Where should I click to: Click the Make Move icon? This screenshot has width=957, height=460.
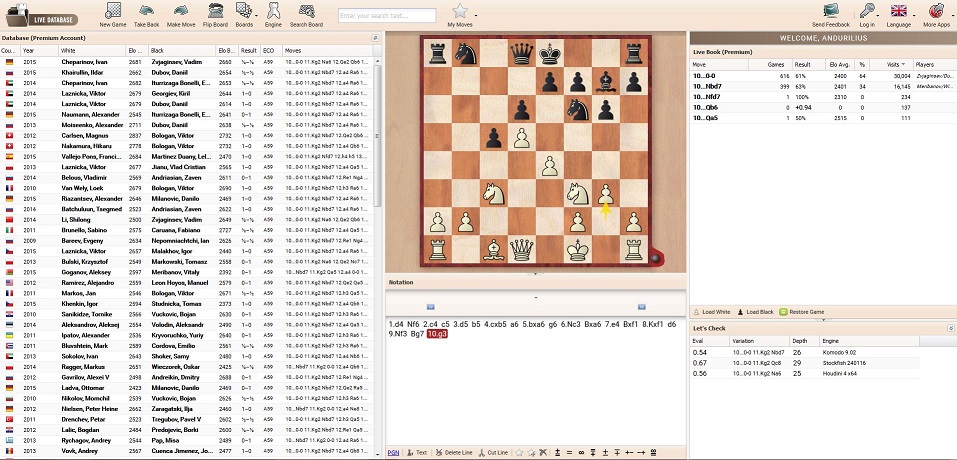pyautogui.click(x=181, y=10)
